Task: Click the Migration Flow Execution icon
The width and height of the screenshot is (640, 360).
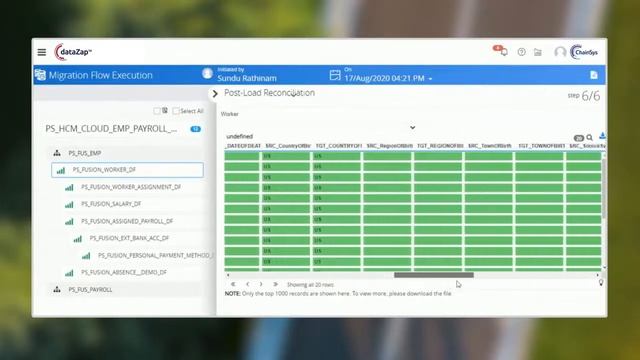Action: point(40,75)
